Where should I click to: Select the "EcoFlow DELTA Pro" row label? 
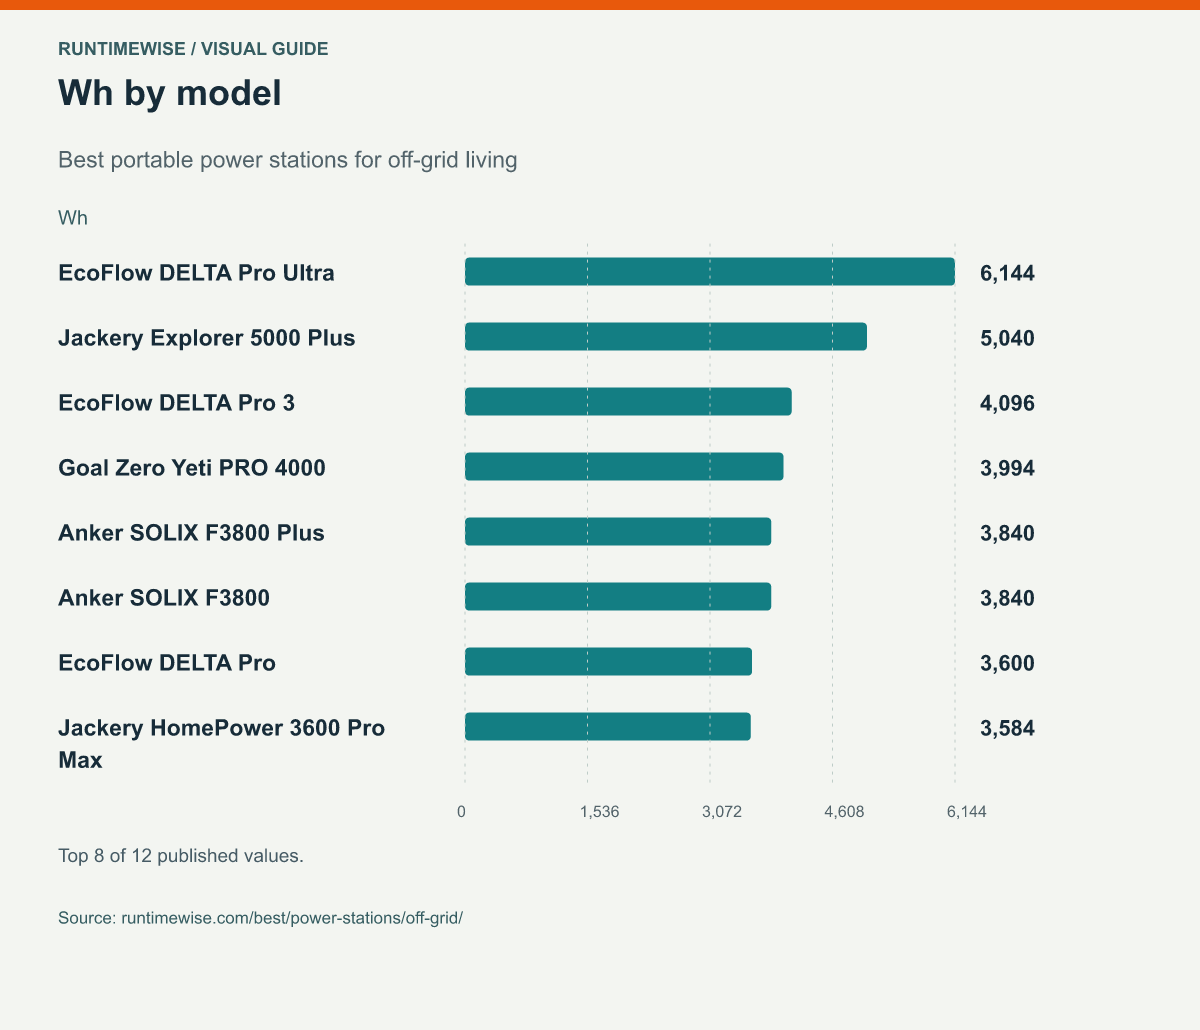click(167, 663)
